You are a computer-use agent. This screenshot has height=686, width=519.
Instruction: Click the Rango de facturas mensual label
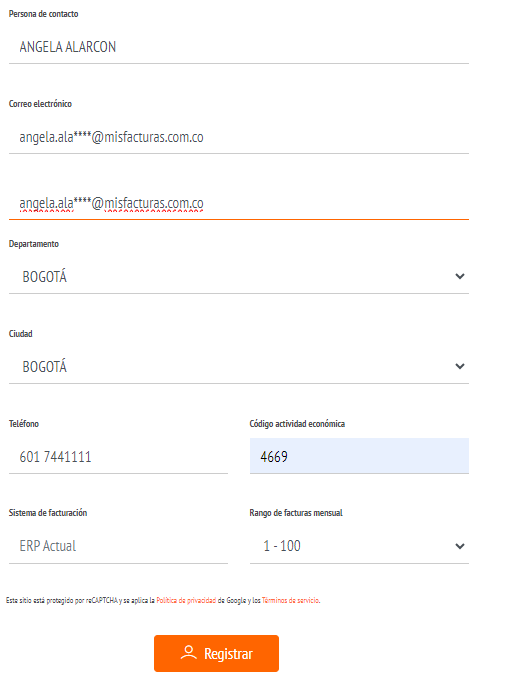click(296, 513)
